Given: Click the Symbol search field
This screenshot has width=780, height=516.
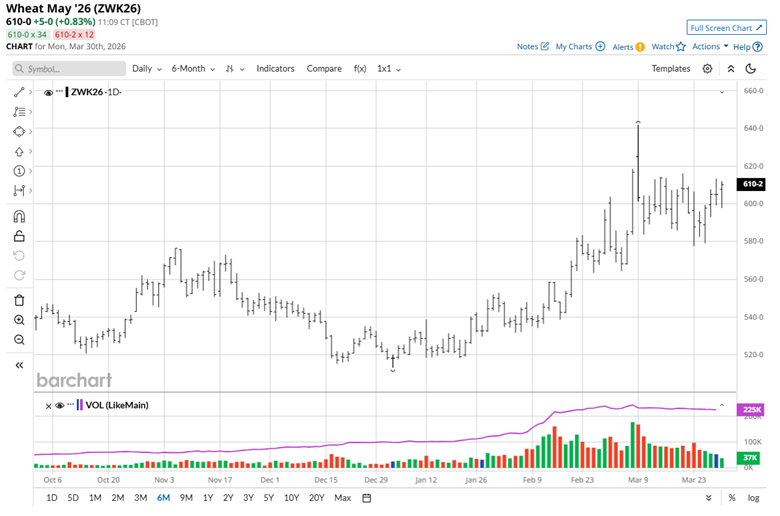Looking at the screenshot, I should (x=68, y=69).
